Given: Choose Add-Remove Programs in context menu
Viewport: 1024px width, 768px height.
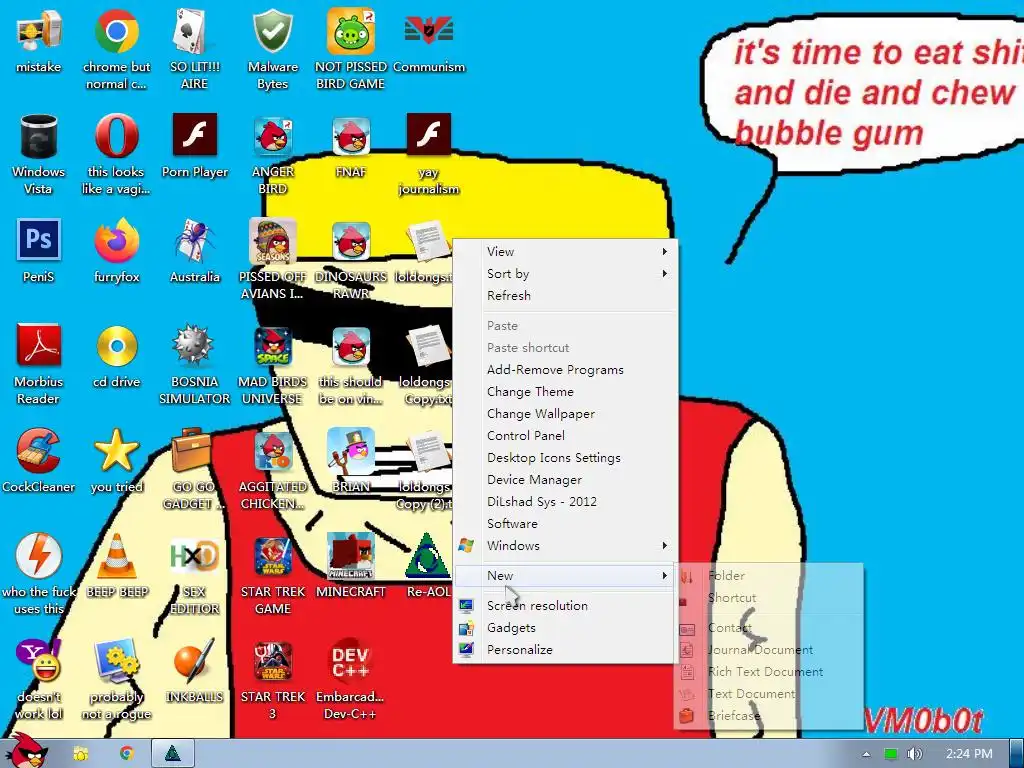Looking at the screenshot, I should [x=565, y=370].
